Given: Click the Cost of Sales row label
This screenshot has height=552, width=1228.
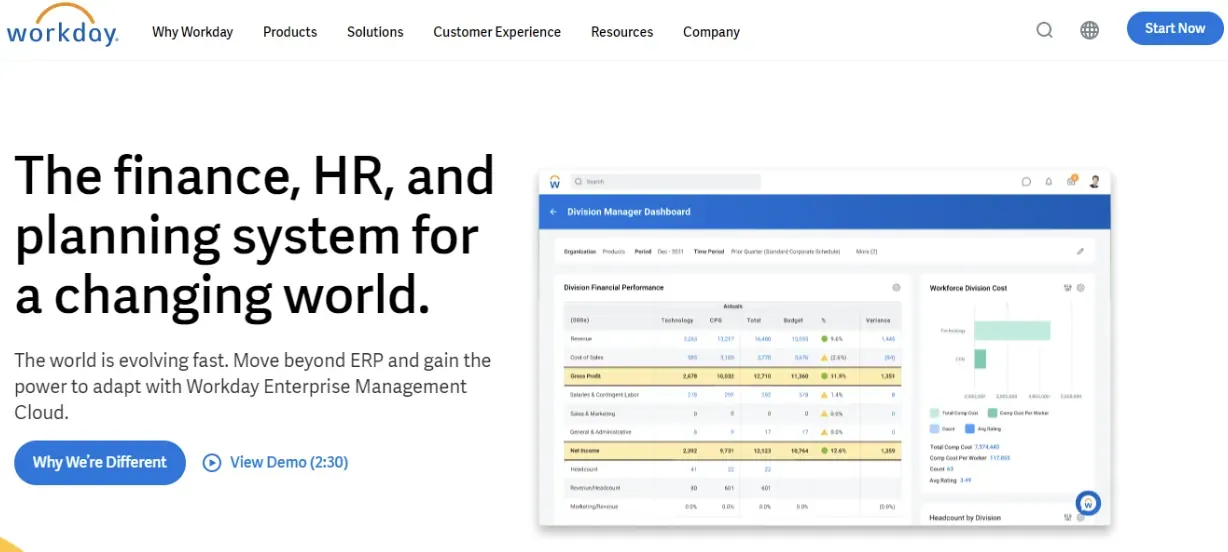Looking at the screenshot, I should [585, 357].
